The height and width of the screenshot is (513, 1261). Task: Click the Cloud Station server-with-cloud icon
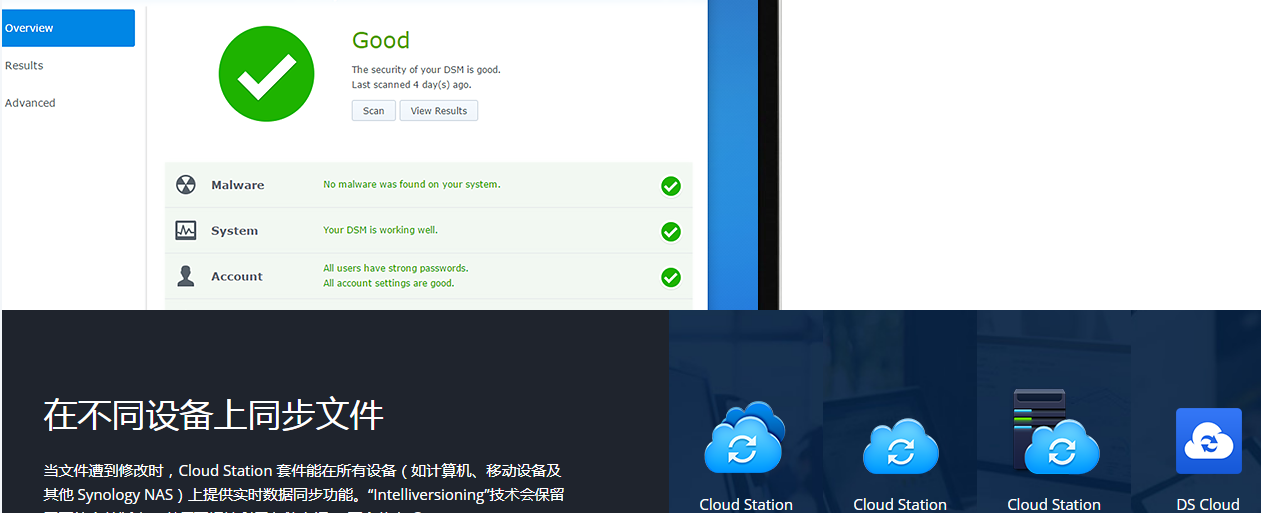click(x=1055, y=431)
